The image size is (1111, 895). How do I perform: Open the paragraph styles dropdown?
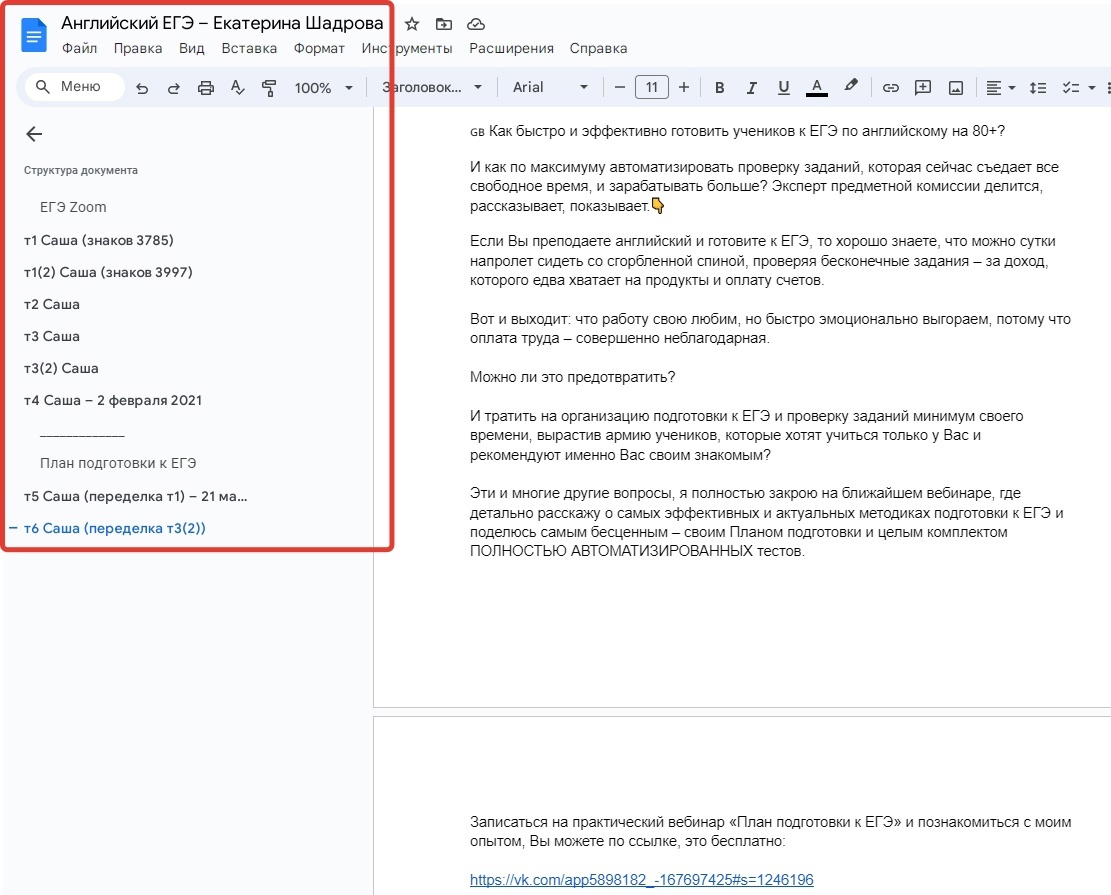[432, 87]
